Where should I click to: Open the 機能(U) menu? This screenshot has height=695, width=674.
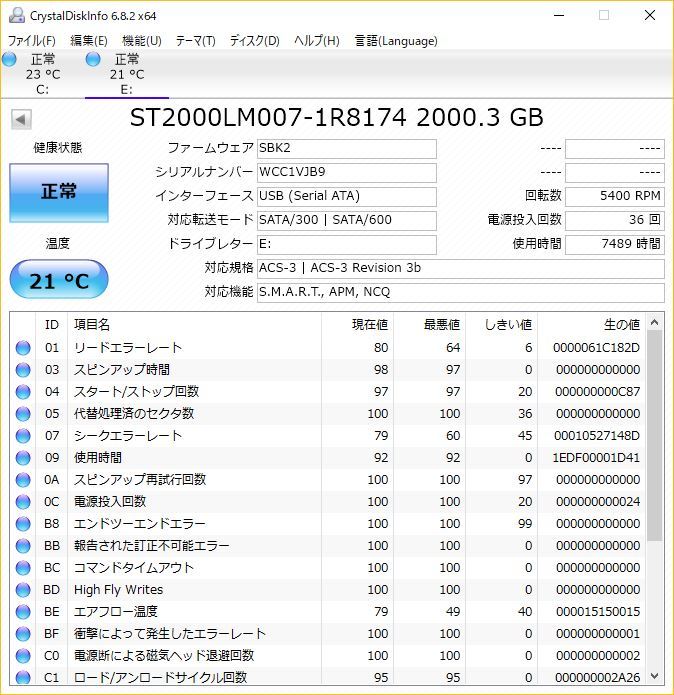pos(141,41)
